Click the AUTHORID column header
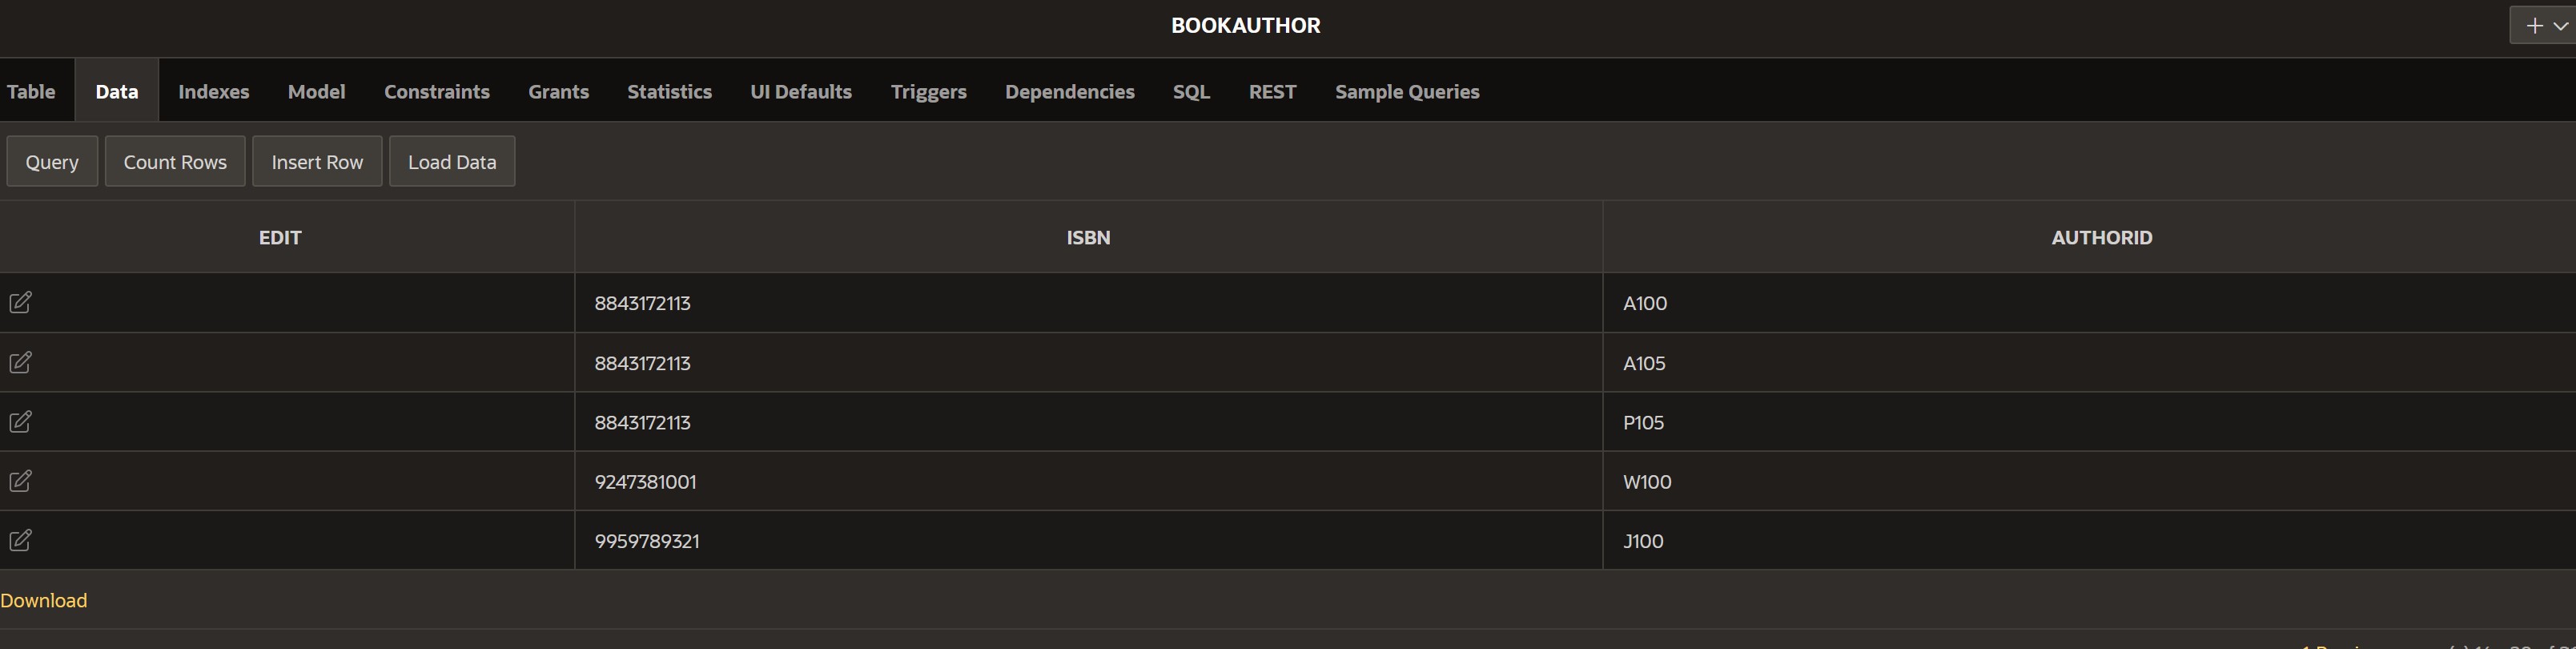 [x=2102, y=237]
